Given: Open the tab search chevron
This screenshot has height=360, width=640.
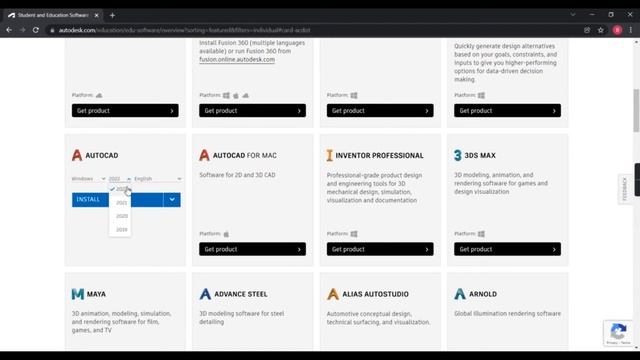Looking at the screenshot, I should coord(573,15).
